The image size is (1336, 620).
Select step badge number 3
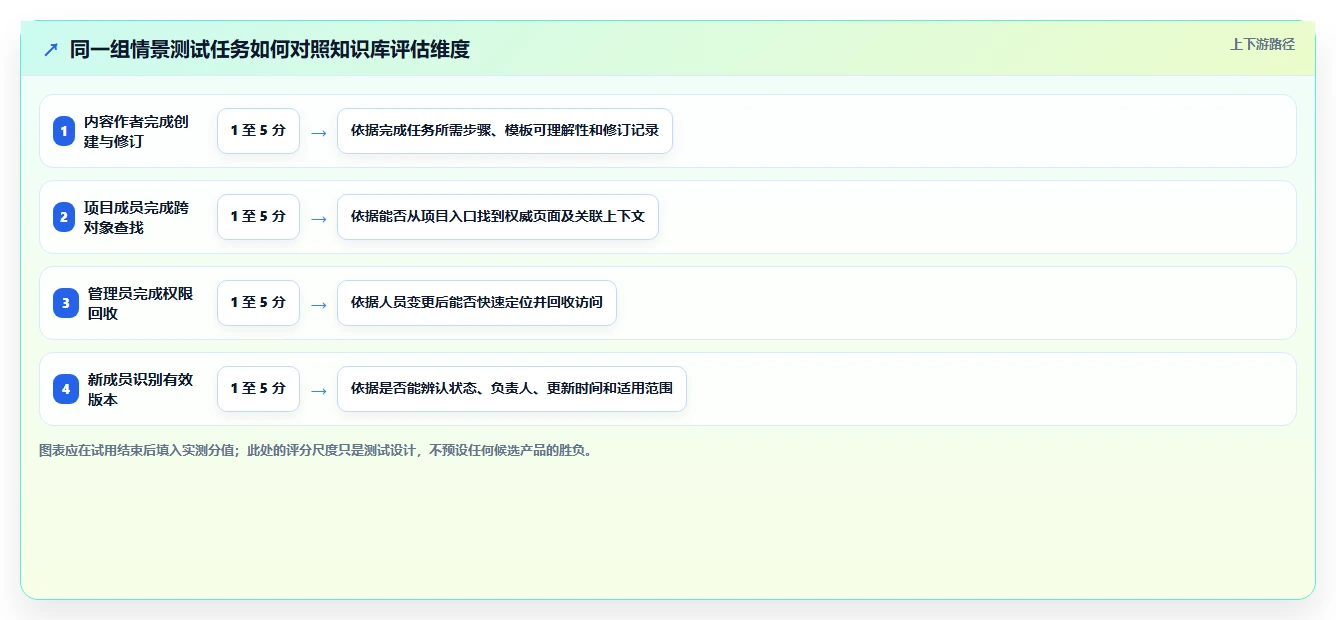pyautogui.click(x=66, y=303)
